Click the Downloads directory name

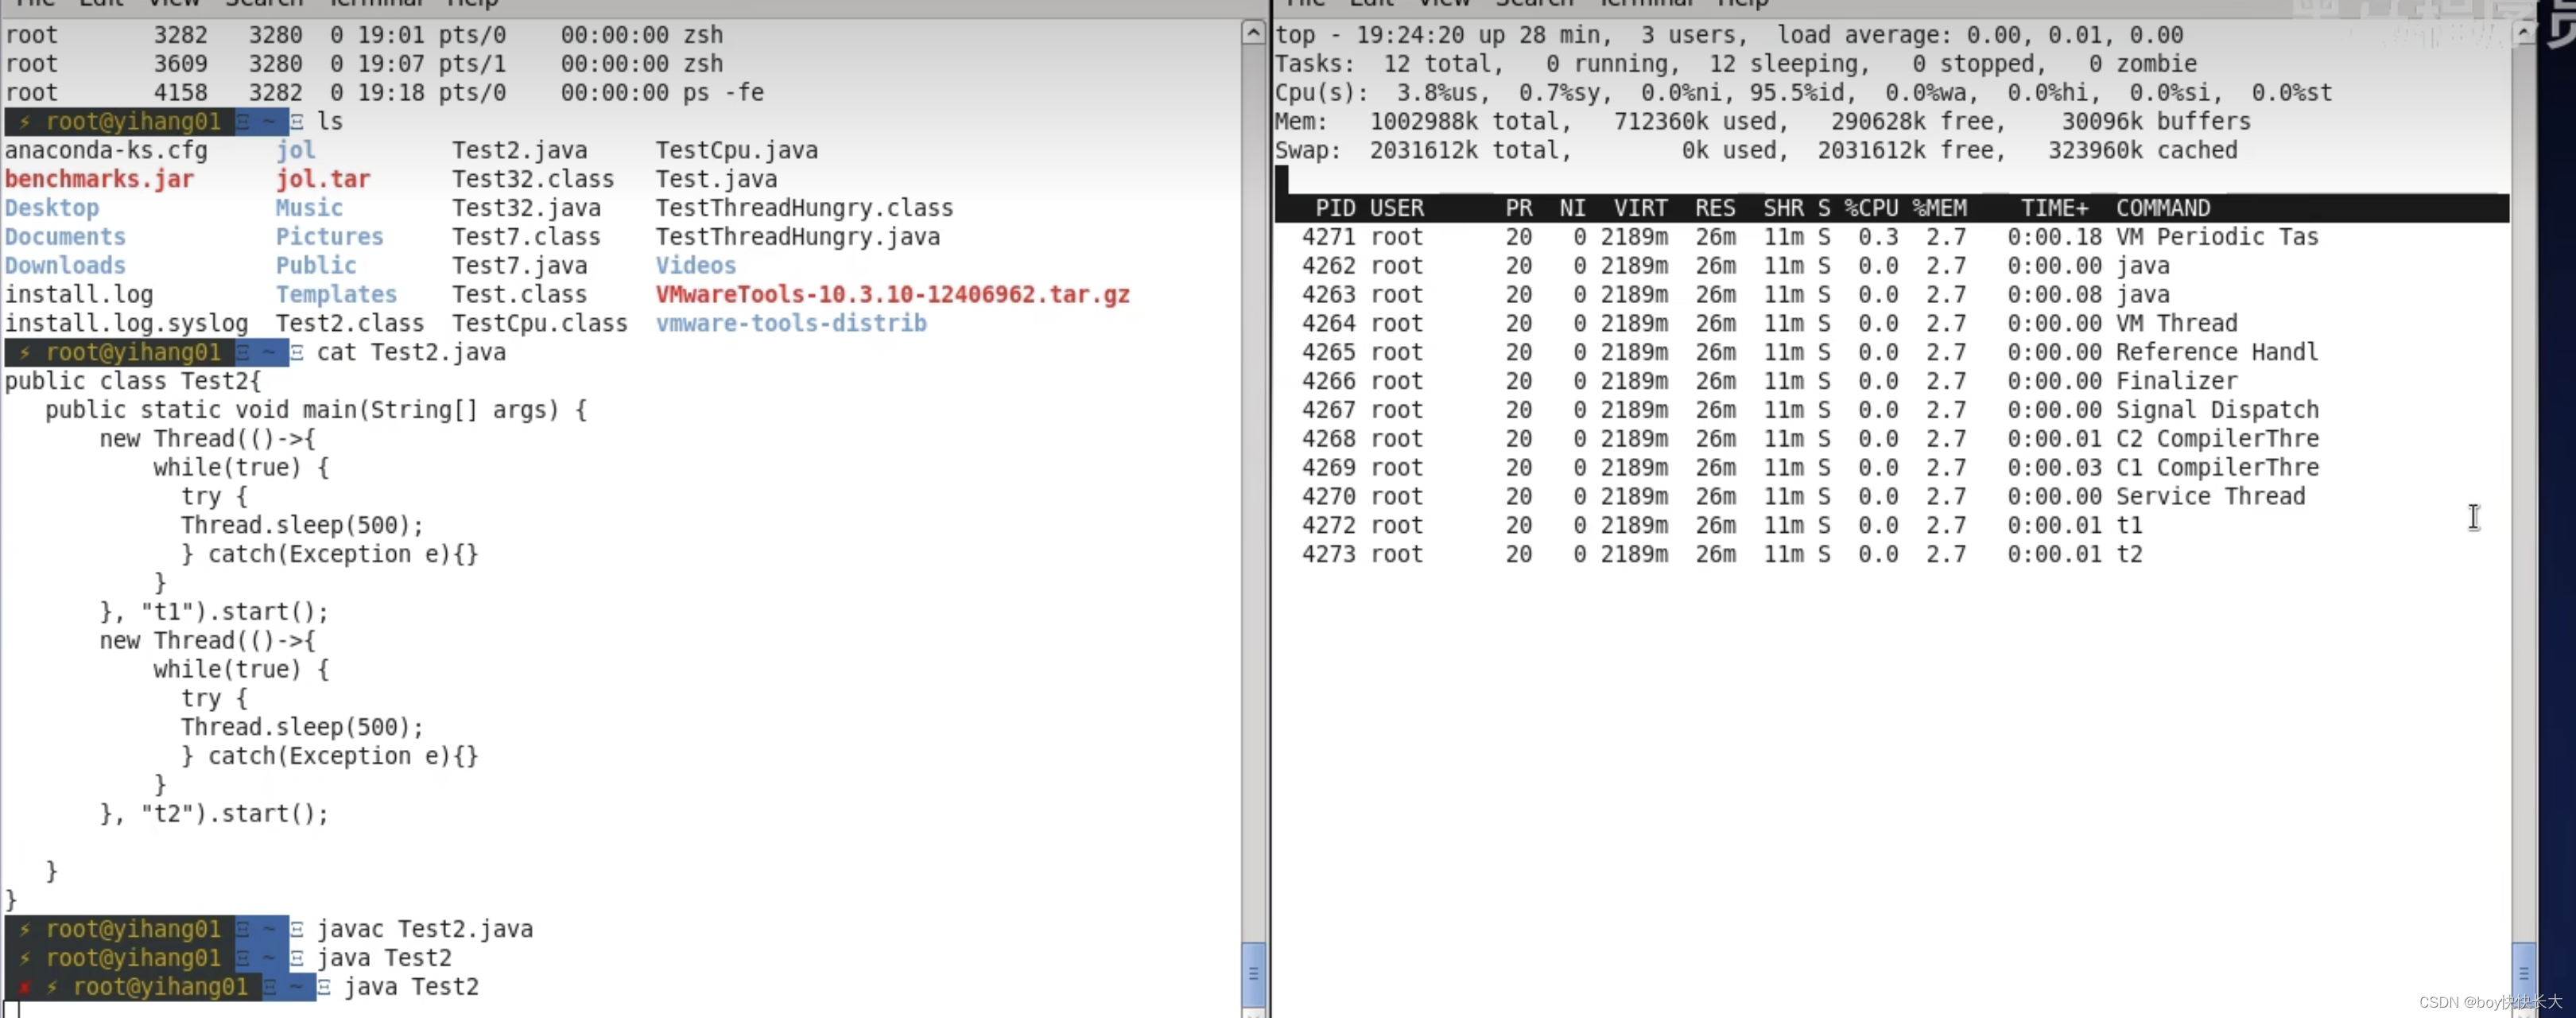pyautogui.click(x=65, y=266)
